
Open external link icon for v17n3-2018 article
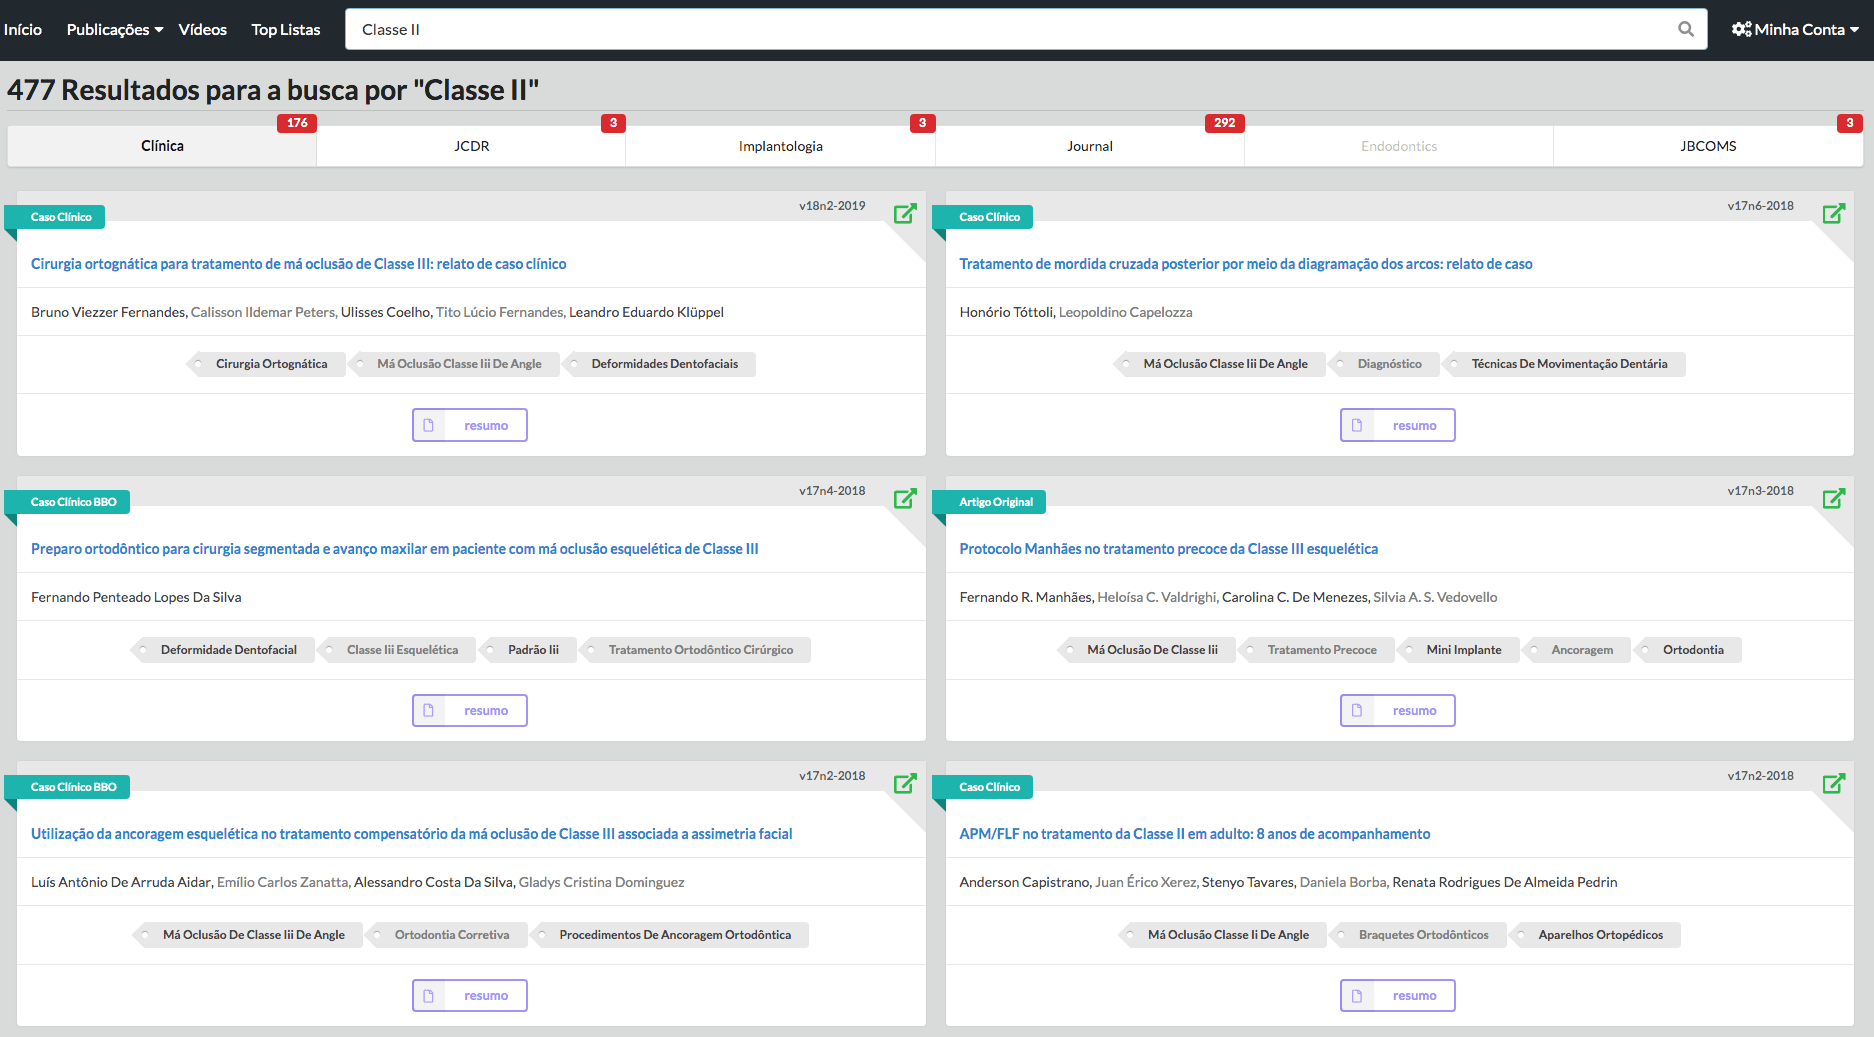pyautogui.click(x=1833, y=498)
